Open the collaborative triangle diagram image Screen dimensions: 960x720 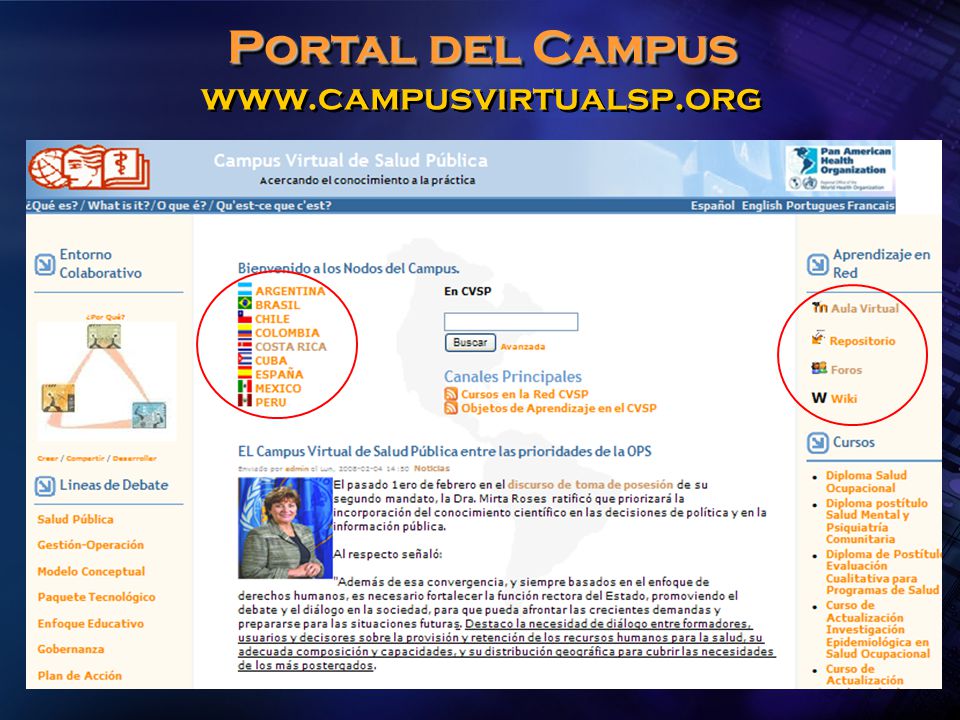click(x=107, y=381)
